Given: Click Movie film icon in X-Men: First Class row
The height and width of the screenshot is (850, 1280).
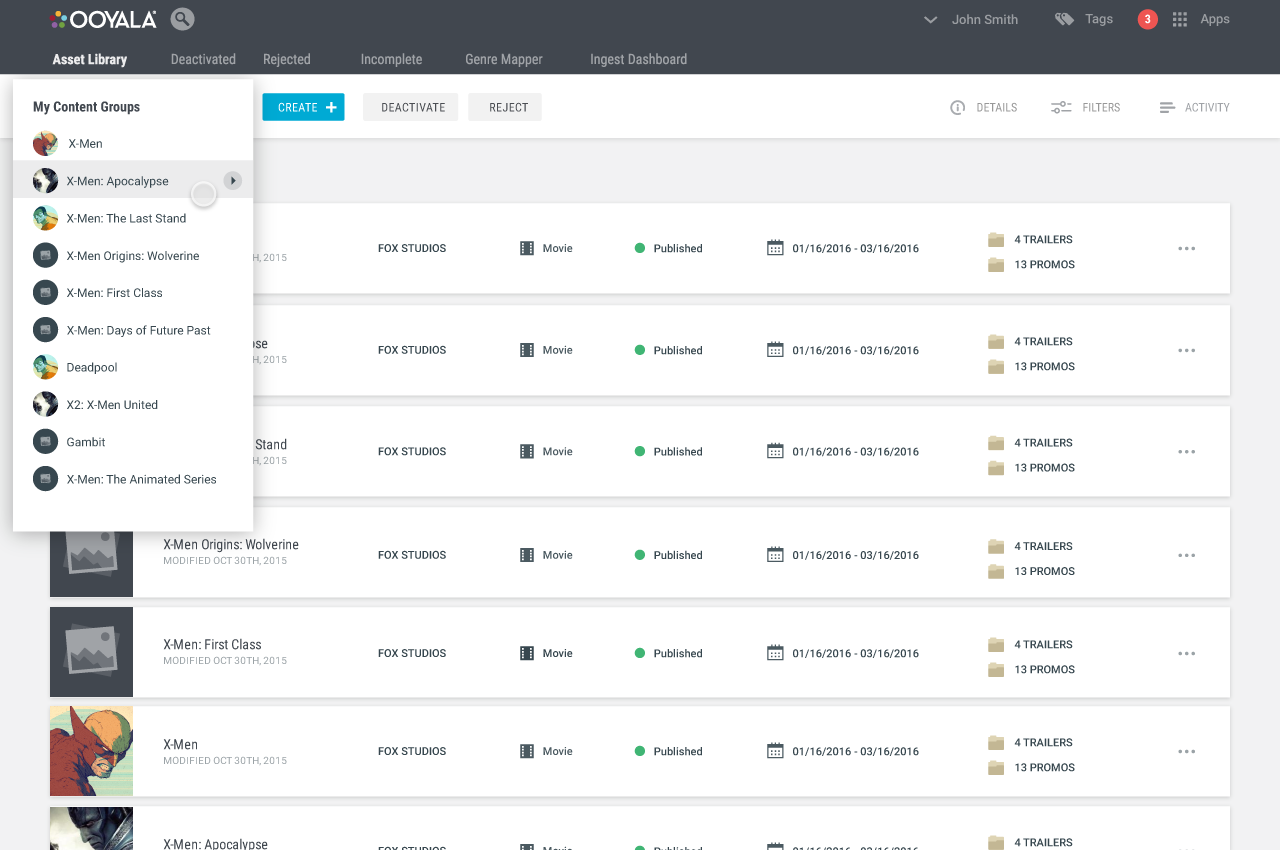Looking at the screenshot, I should pyautogui.click(x=527, y=653).
